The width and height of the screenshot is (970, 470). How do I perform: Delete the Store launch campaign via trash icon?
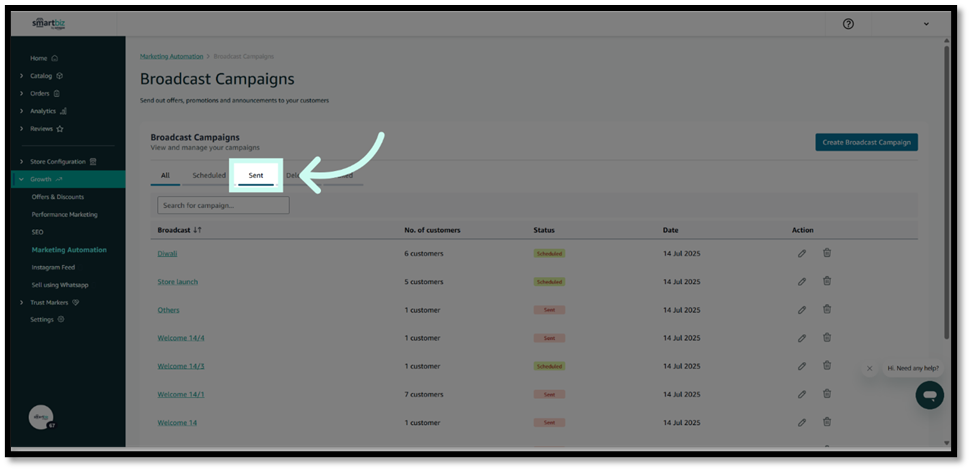pyautogui.click(x=827, y=281)
